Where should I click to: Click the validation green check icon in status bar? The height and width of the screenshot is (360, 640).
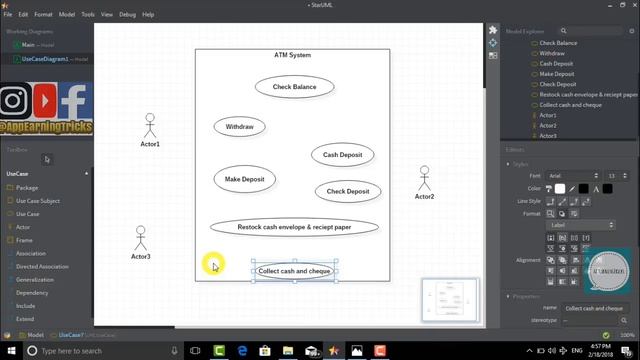pos(606,335)
